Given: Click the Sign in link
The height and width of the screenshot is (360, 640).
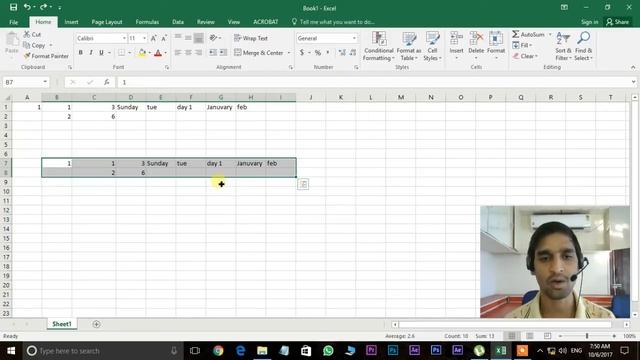Looking at the screenshot, I should point(589,22).
